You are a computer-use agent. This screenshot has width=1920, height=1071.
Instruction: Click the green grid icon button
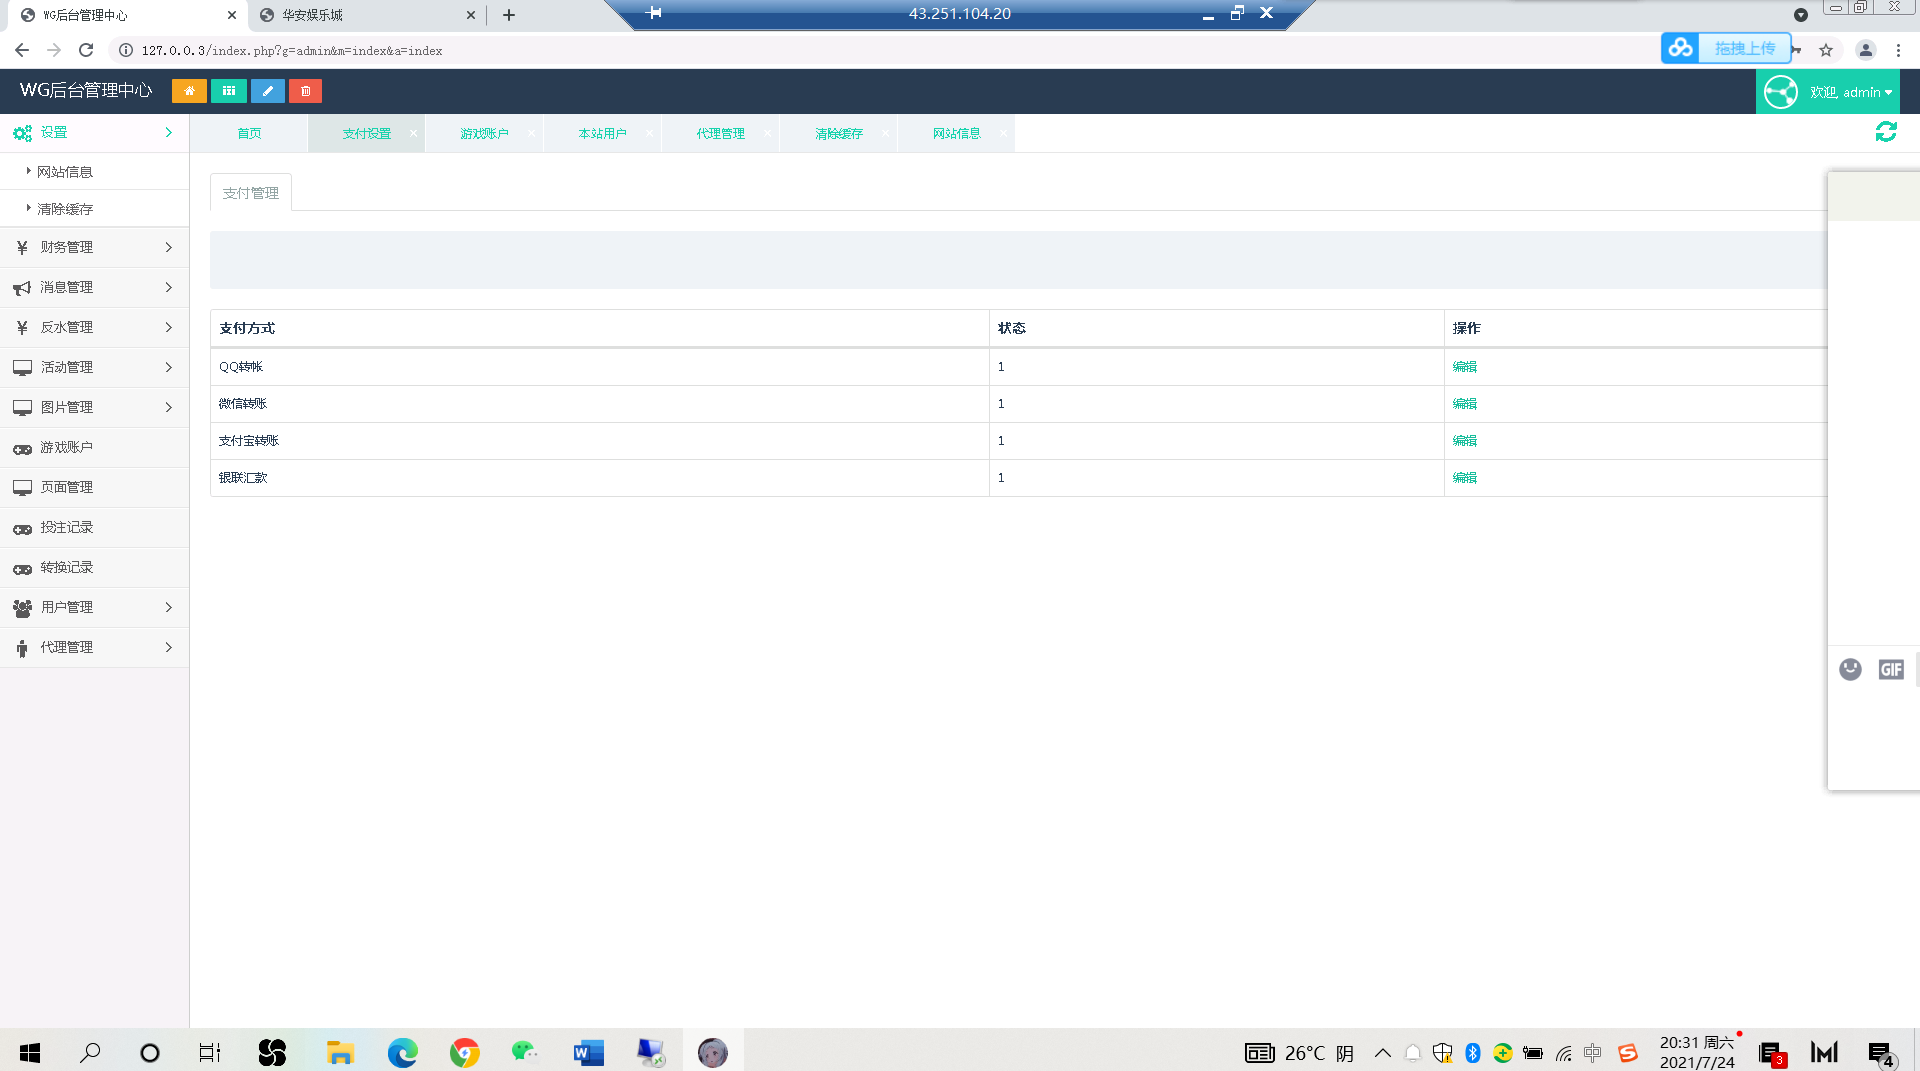(229, 91)
